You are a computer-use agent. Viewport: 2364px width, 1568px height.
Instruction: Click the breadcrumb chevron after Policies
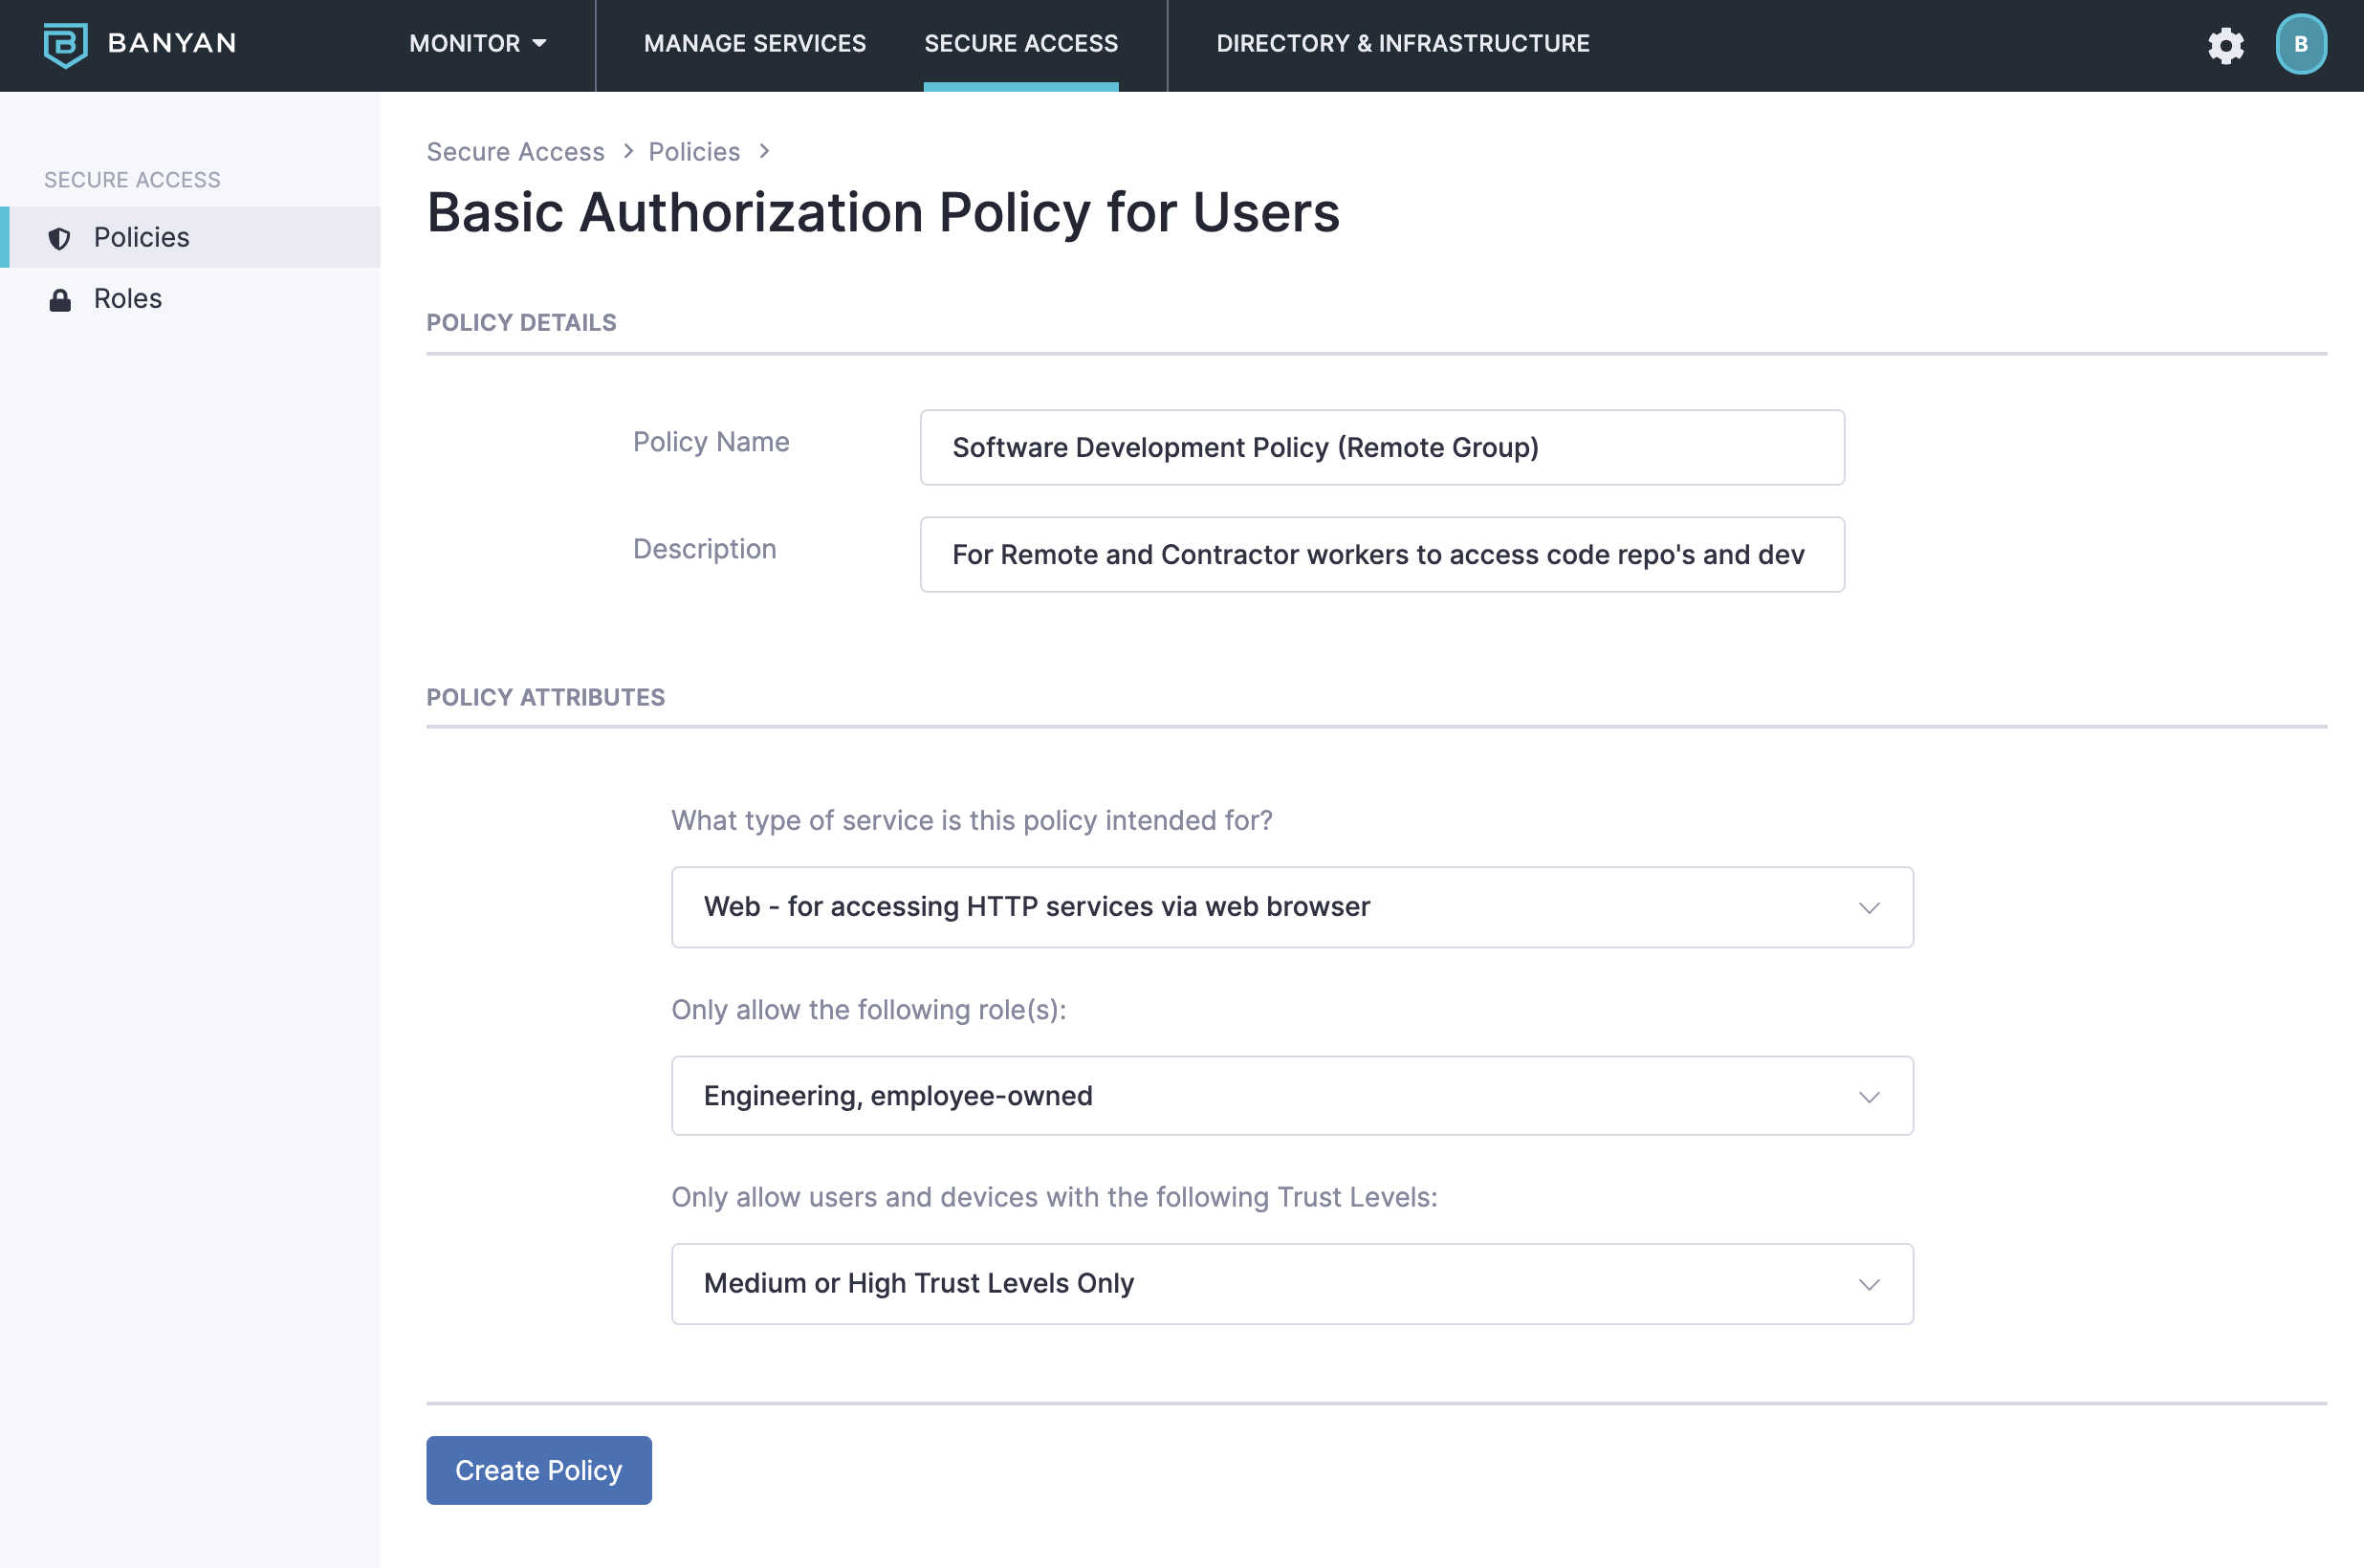tap(764, 151)
